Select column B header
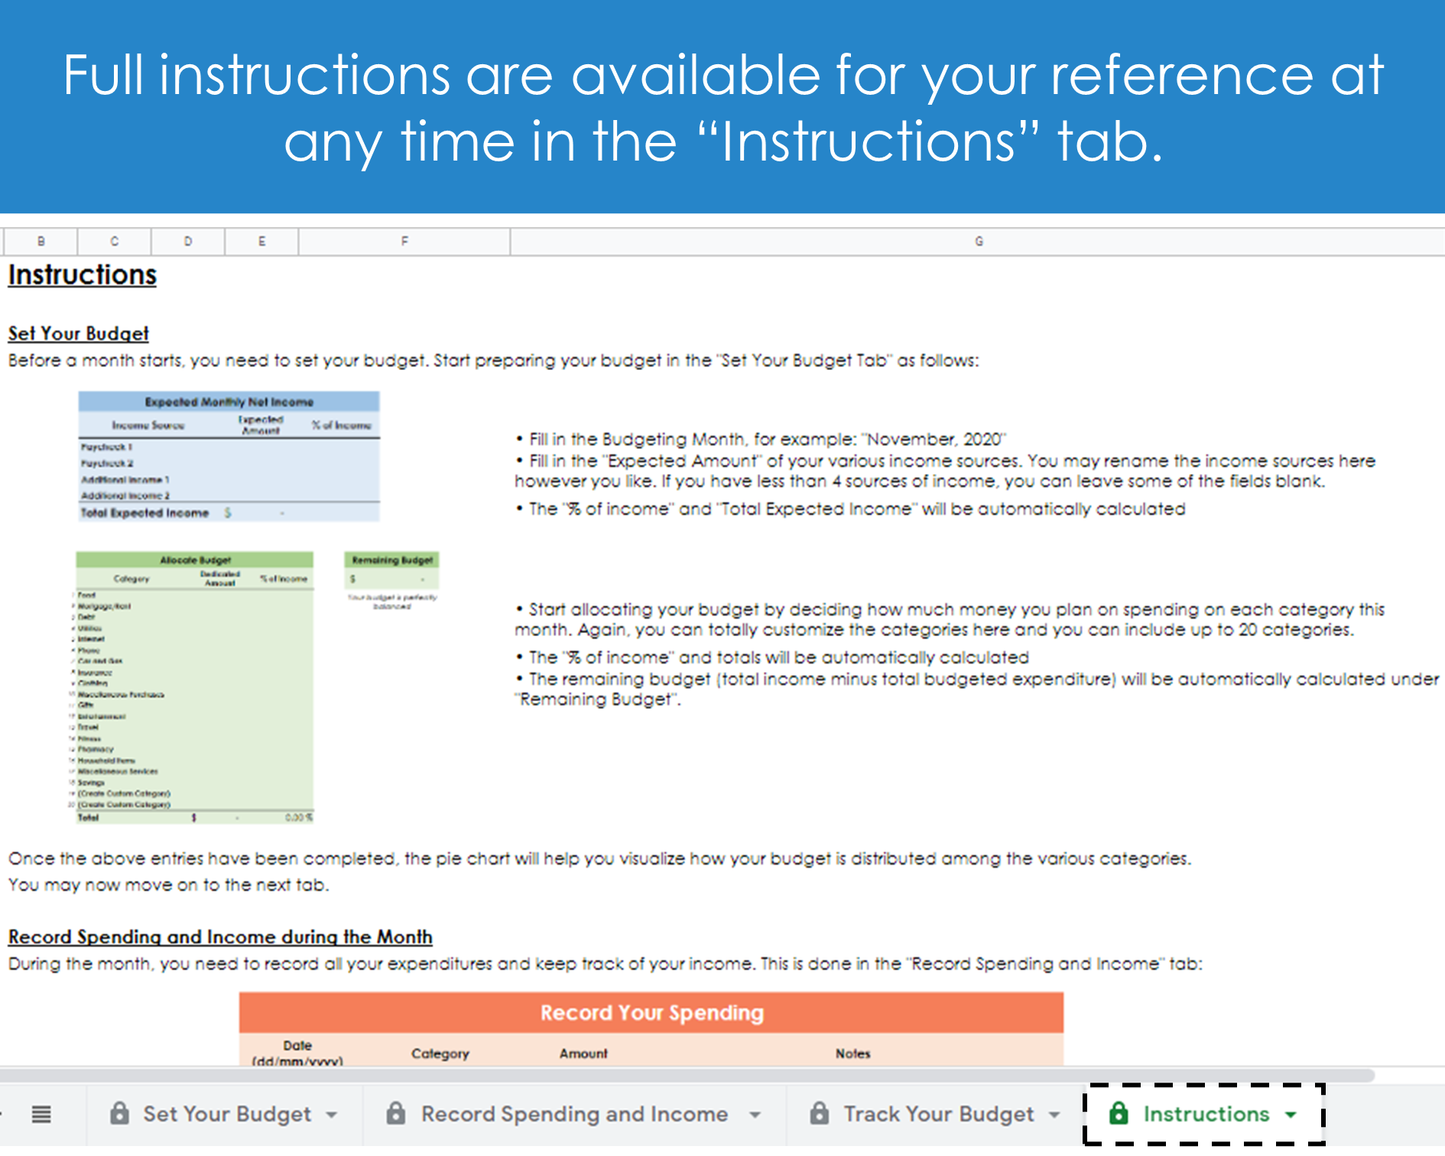The width and height of the screenshot is (1445, 1156). (x=41, y=241)
